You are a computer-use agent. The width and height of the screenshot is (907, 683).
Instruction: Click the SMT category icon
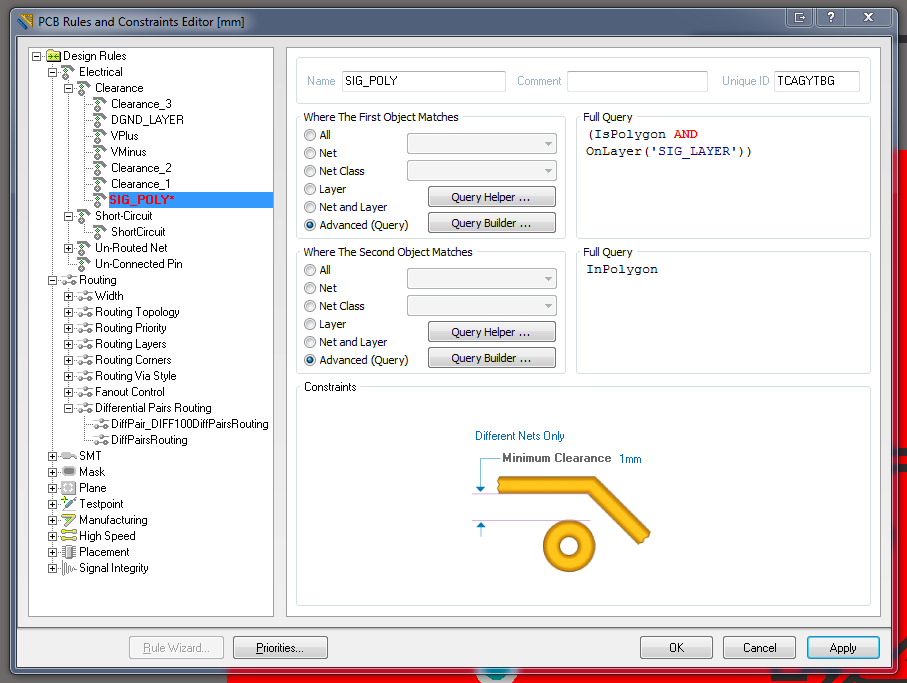[x=69, y=456]
